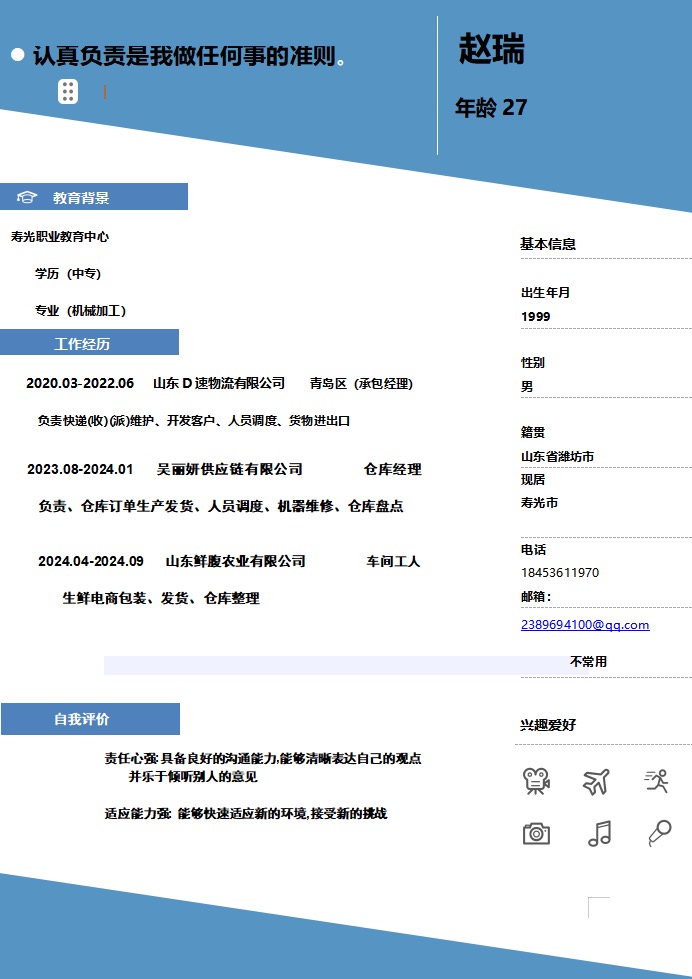Screen dimensions: 692x979
Task: Click the white bullet beside the motto
Action: pos(17,55)
